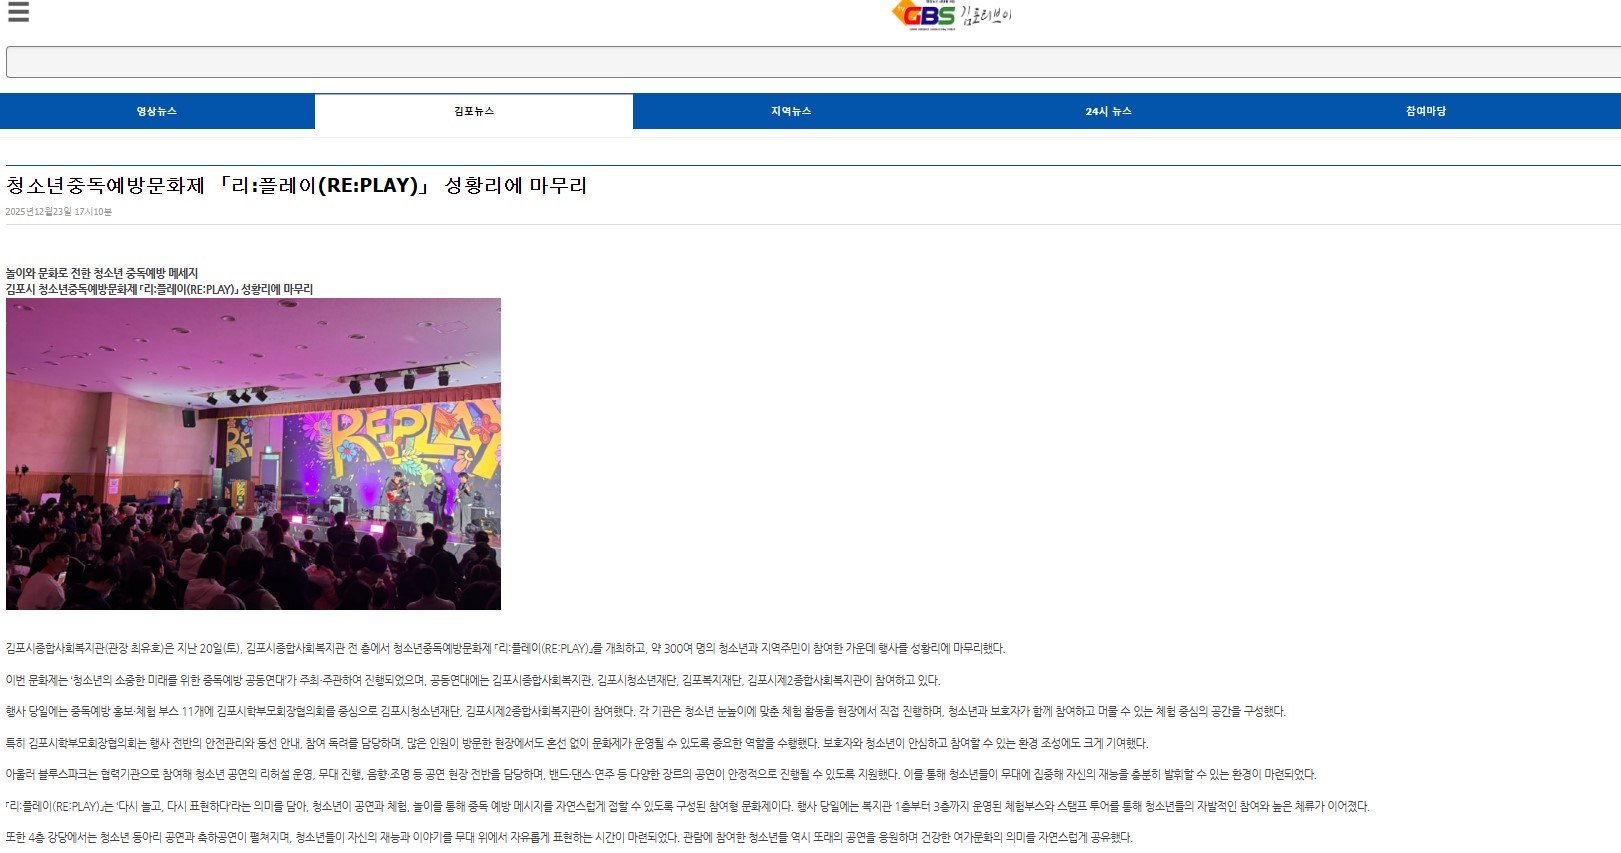Click the paragraph starting 또한 4층 강당에서는
Screen dimensions: 1621x853
click(x=569, y=837)
